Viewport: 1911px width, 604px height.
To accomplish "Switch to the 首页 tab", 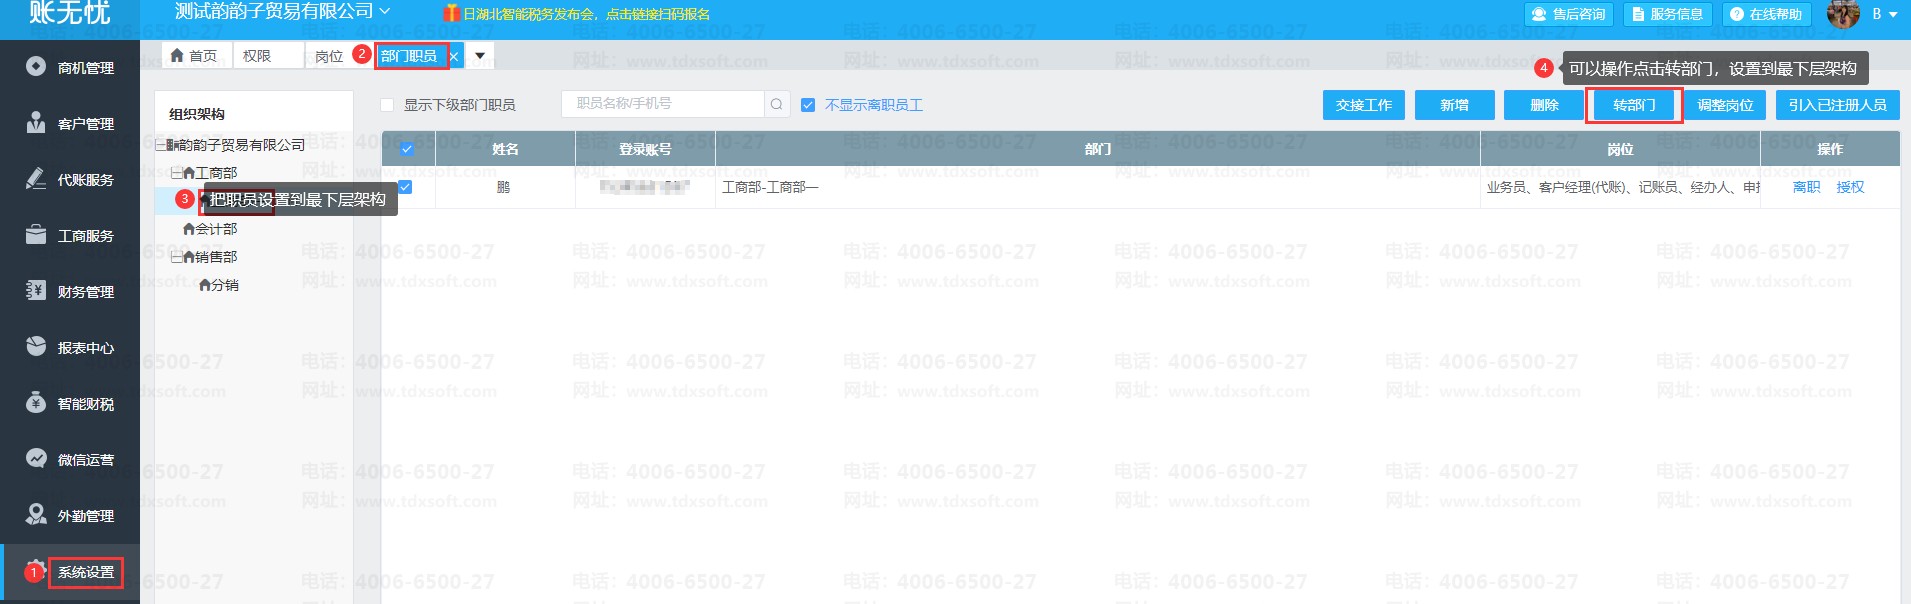I will tap(194, 56).
